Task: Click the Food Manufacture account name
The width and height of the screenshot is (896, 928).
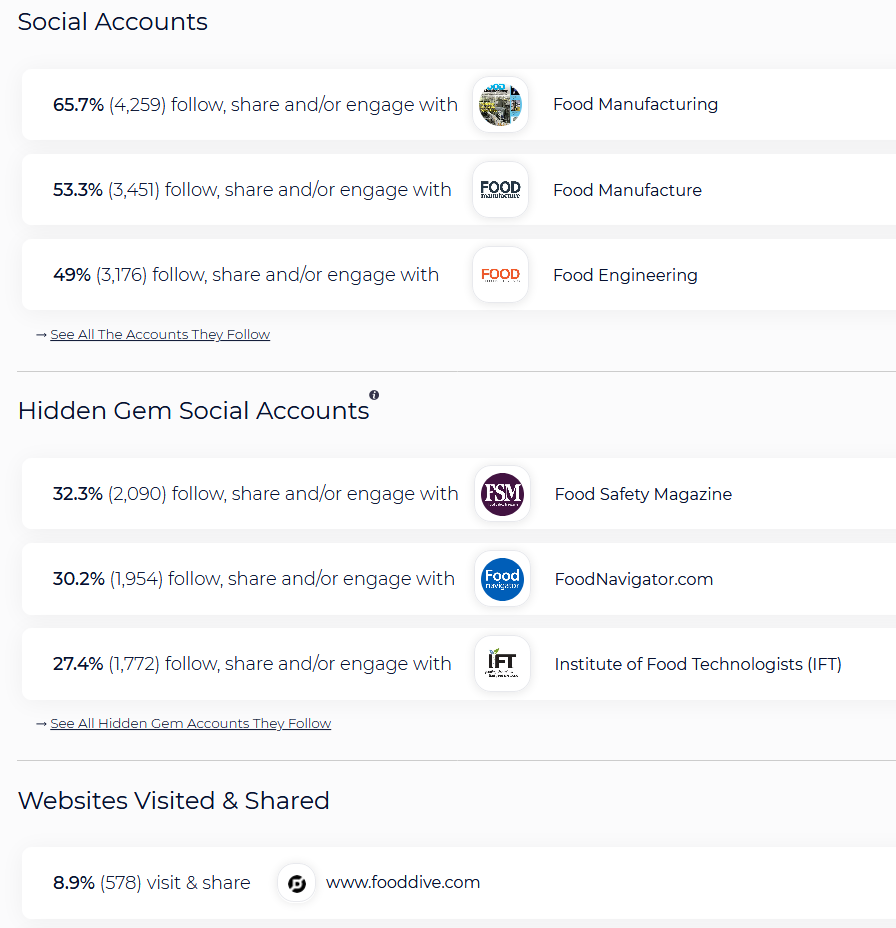Action: tap(627, 190)
